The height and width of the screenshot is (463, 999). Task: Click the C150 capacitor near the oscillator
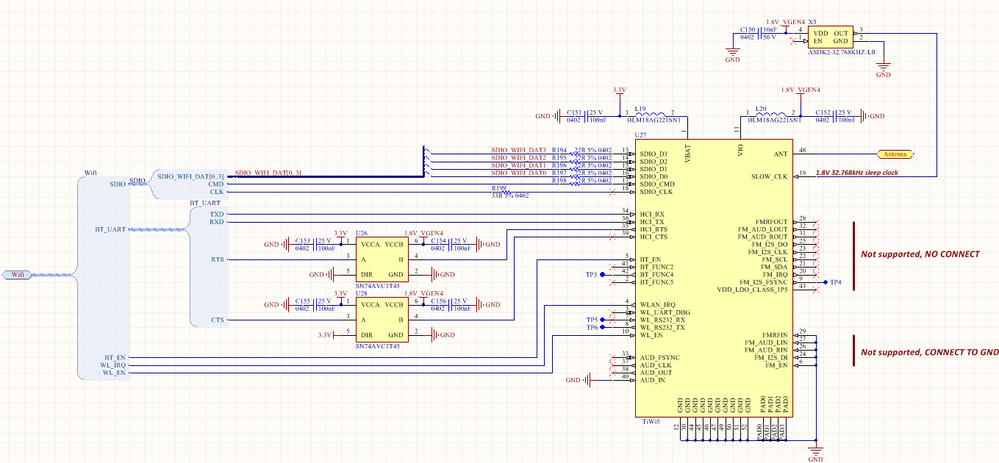point(759,34)
